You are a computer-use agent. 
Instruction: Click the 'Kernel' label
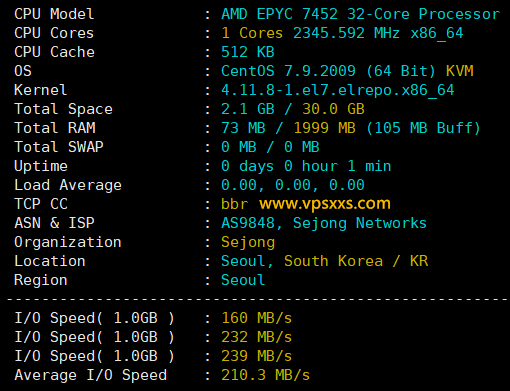coord(41,90)
